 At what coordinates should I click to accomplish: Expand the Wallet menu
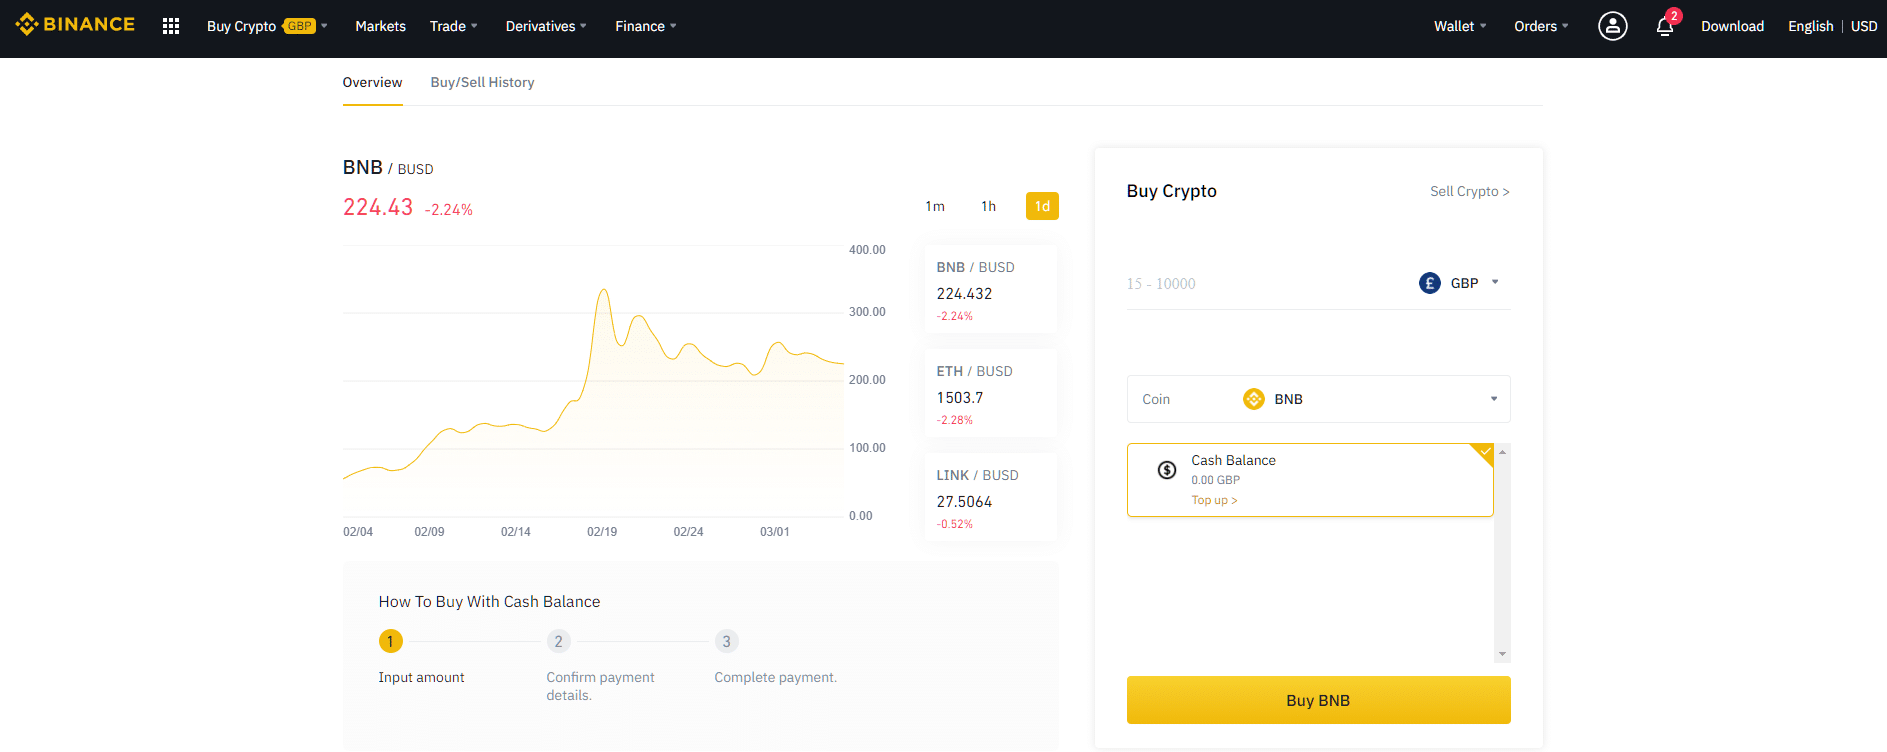1460,26
